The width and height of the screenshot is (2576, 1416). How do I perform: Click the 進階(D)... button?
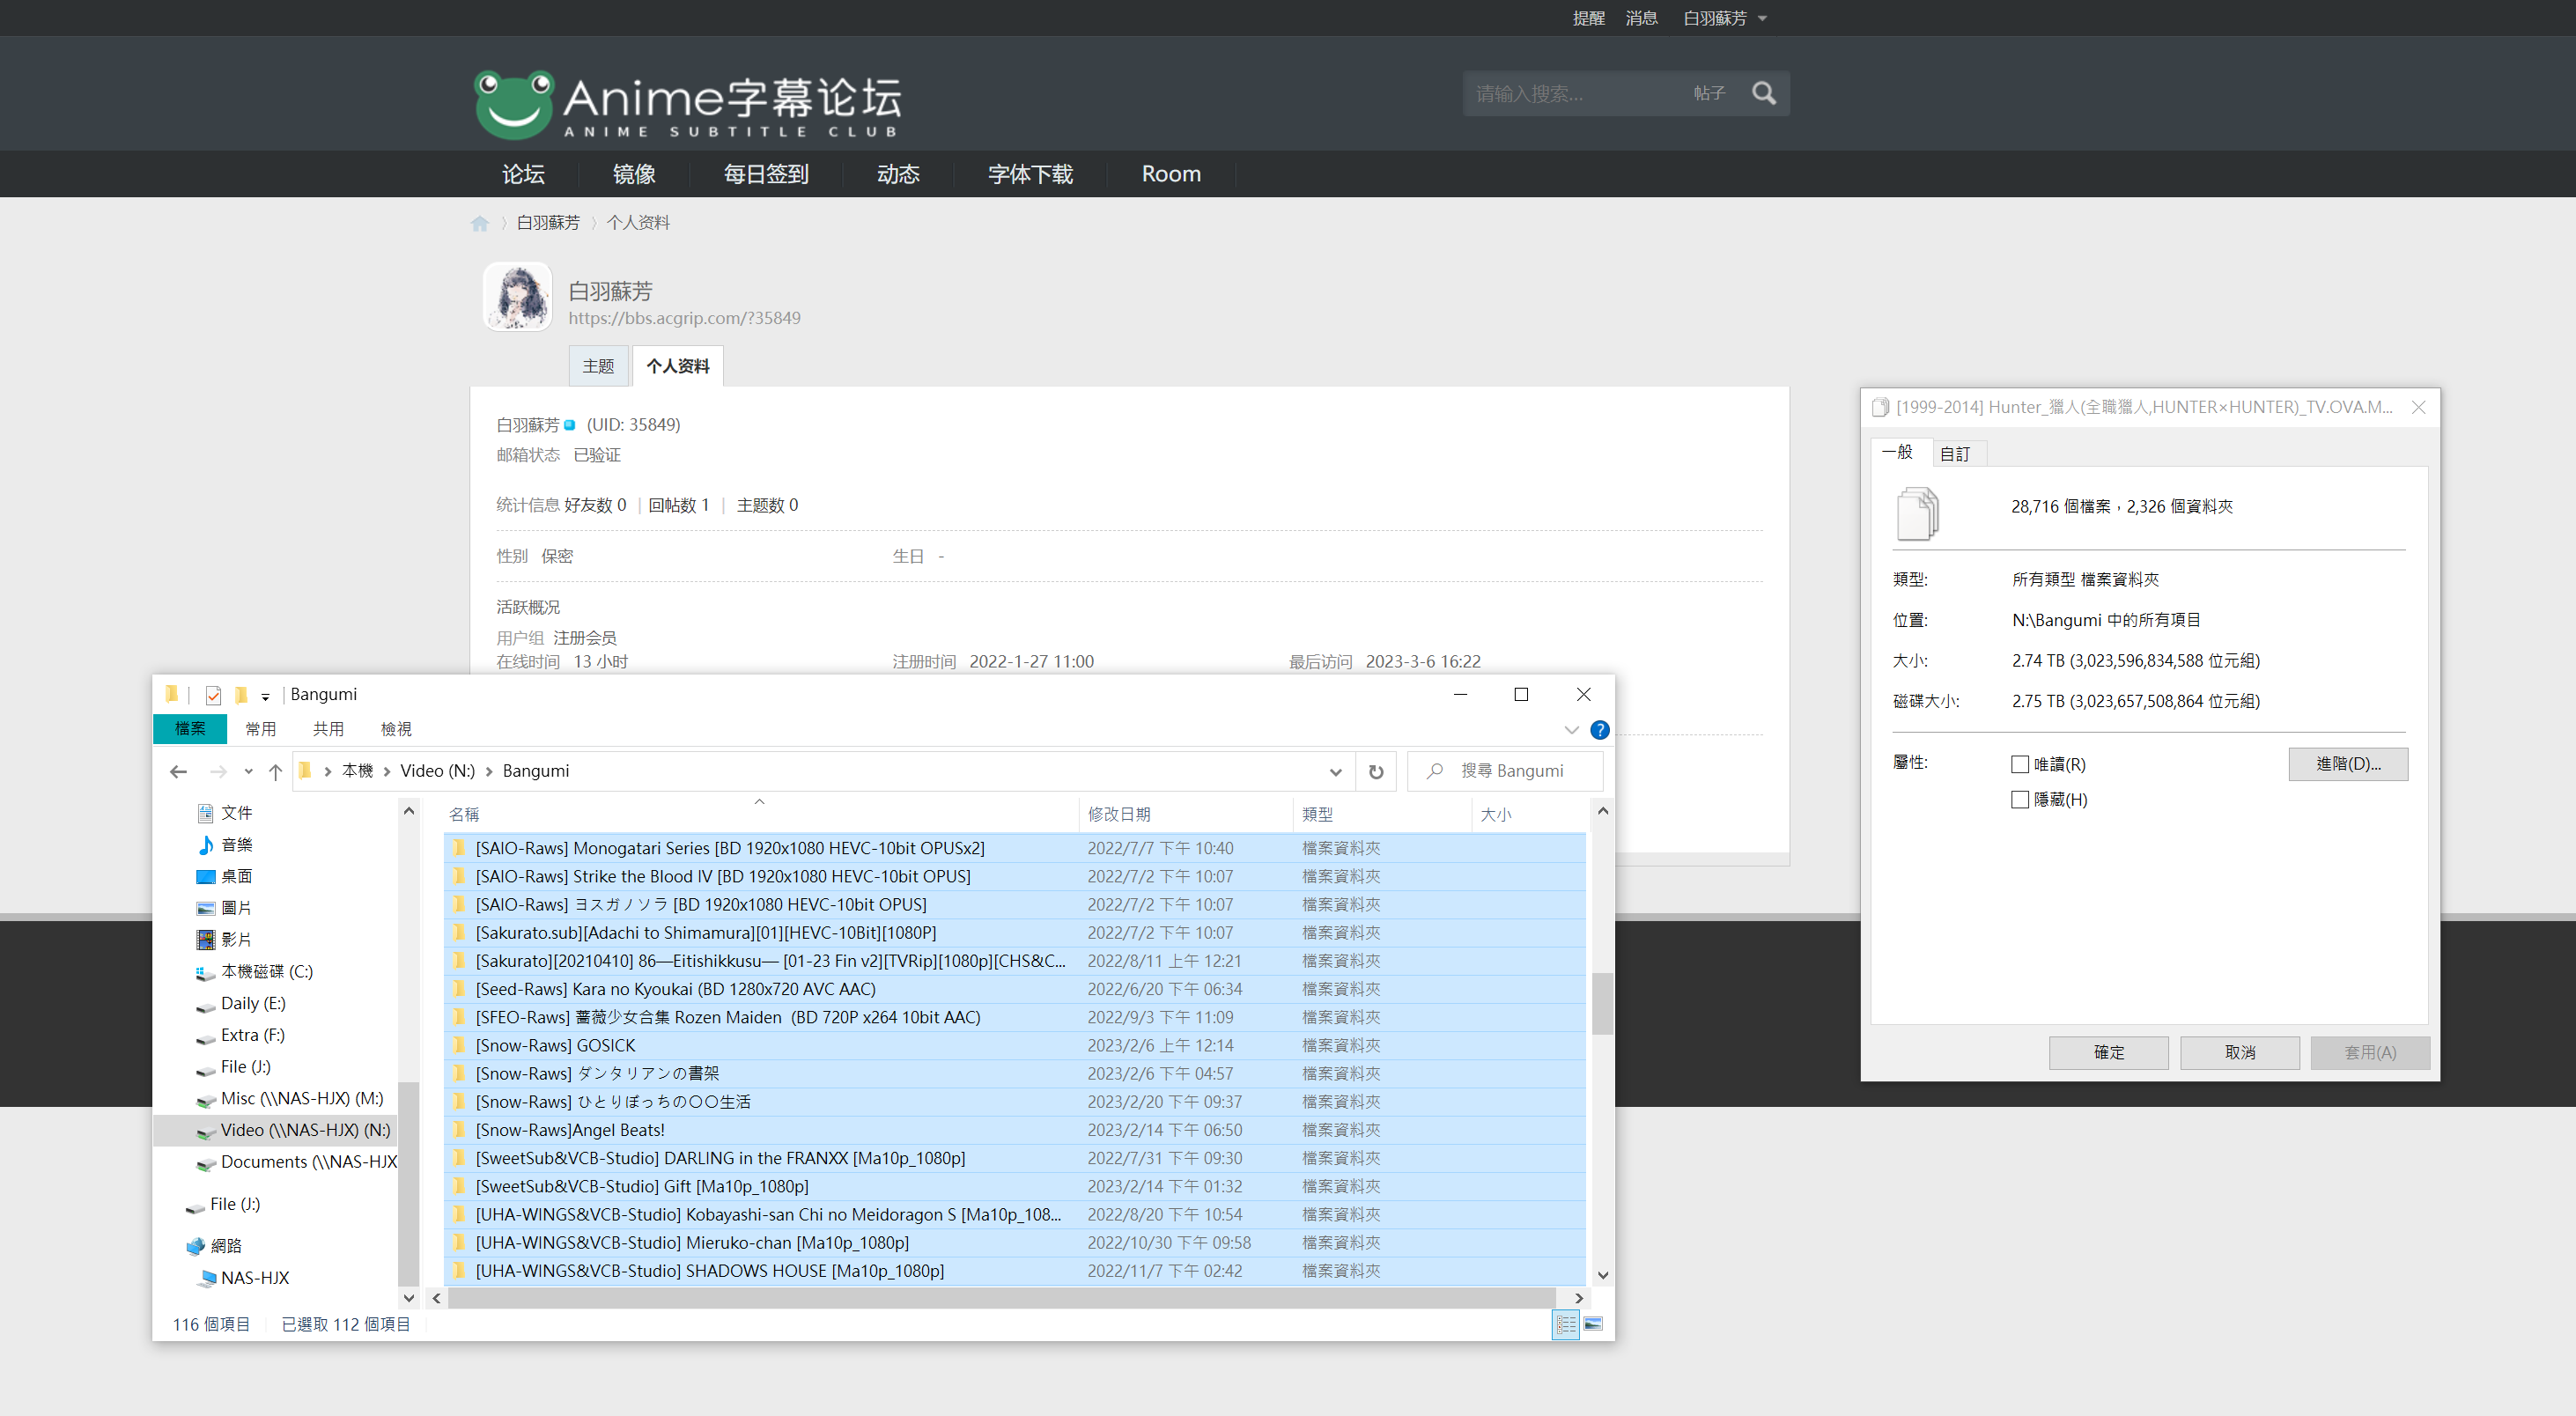tap(2348, 764)
